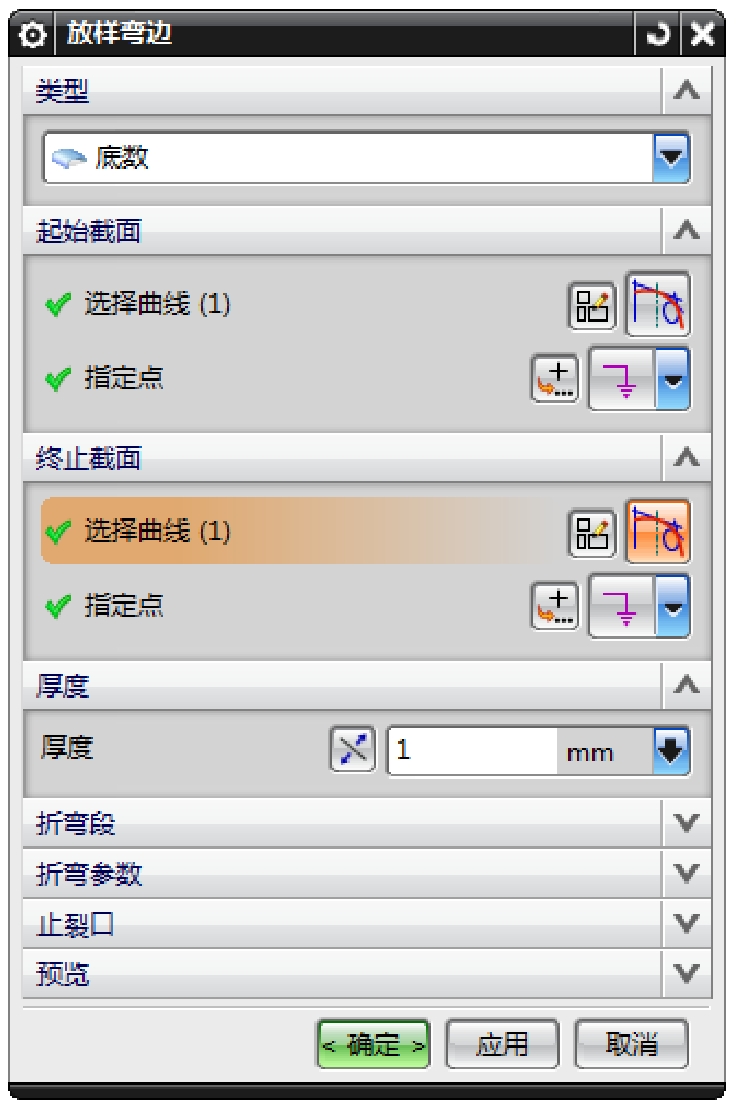Expand the 折弯参数 section

(x=366, y=874)
